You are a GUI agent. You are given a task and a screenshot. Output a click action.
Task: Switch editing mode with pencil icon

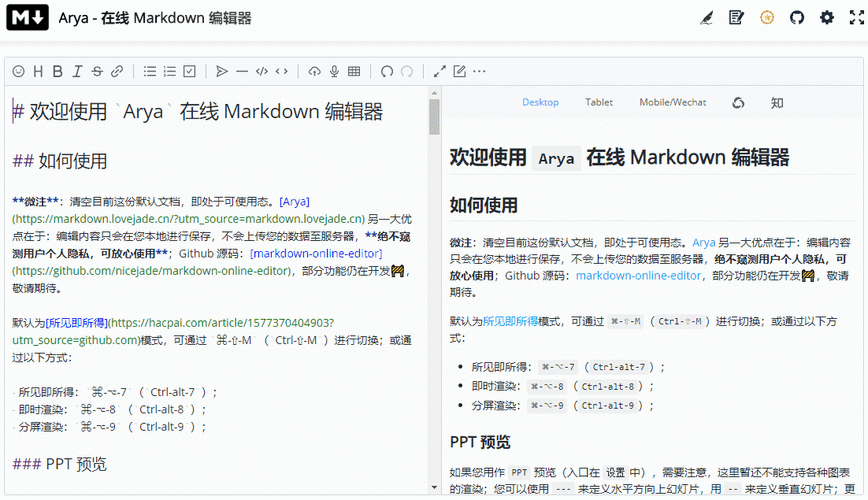(459, 71)
